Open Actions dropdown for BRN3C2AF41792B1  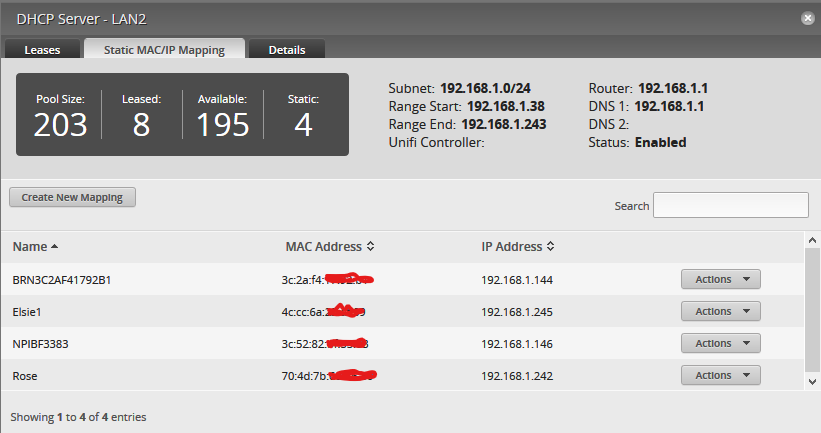720,279
